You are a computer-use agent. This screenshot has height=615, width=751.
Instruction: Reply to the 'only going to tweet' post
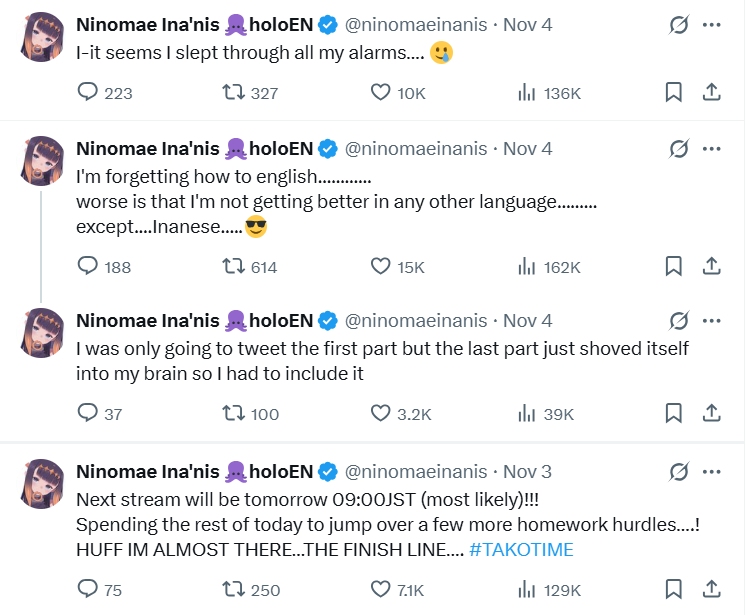[x=89, y=413]
